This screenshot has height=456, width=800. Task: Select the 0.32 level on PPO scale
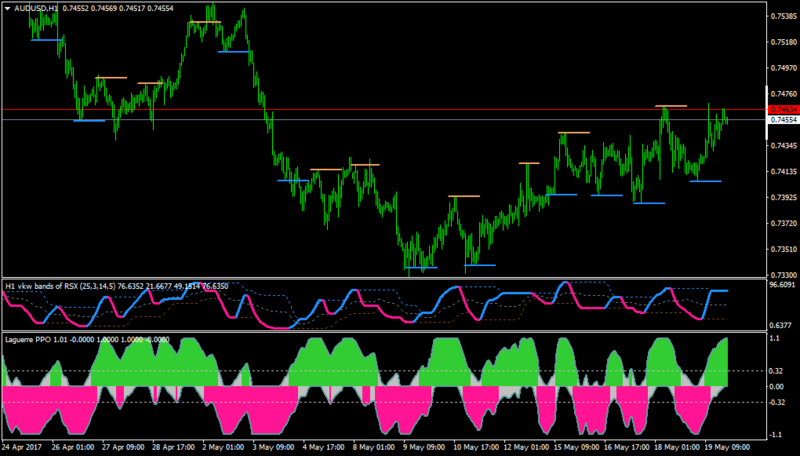coord(776,371)
